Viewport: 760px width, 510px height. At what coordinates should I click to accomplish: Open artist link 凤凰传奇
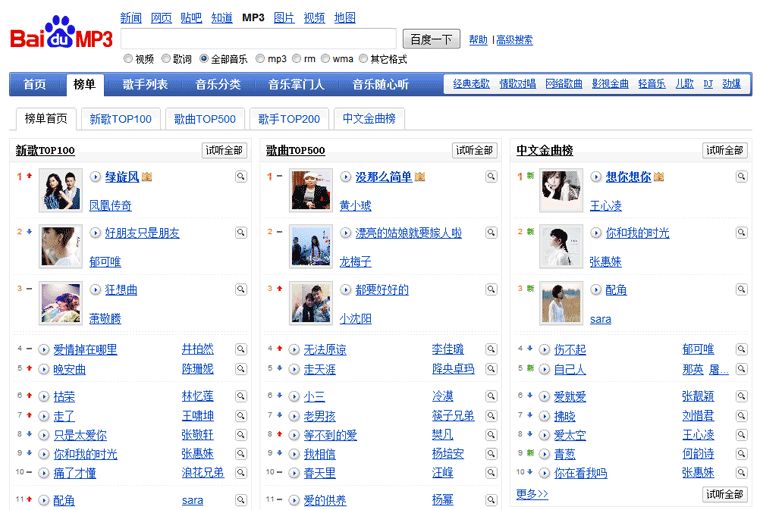(111, 206)
